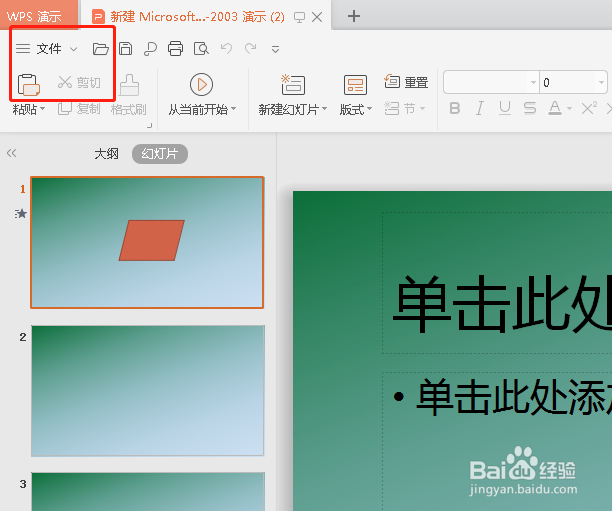Click the 格式刷 format painter icon
The image size is (612, 511).
(x=129, y=85)
